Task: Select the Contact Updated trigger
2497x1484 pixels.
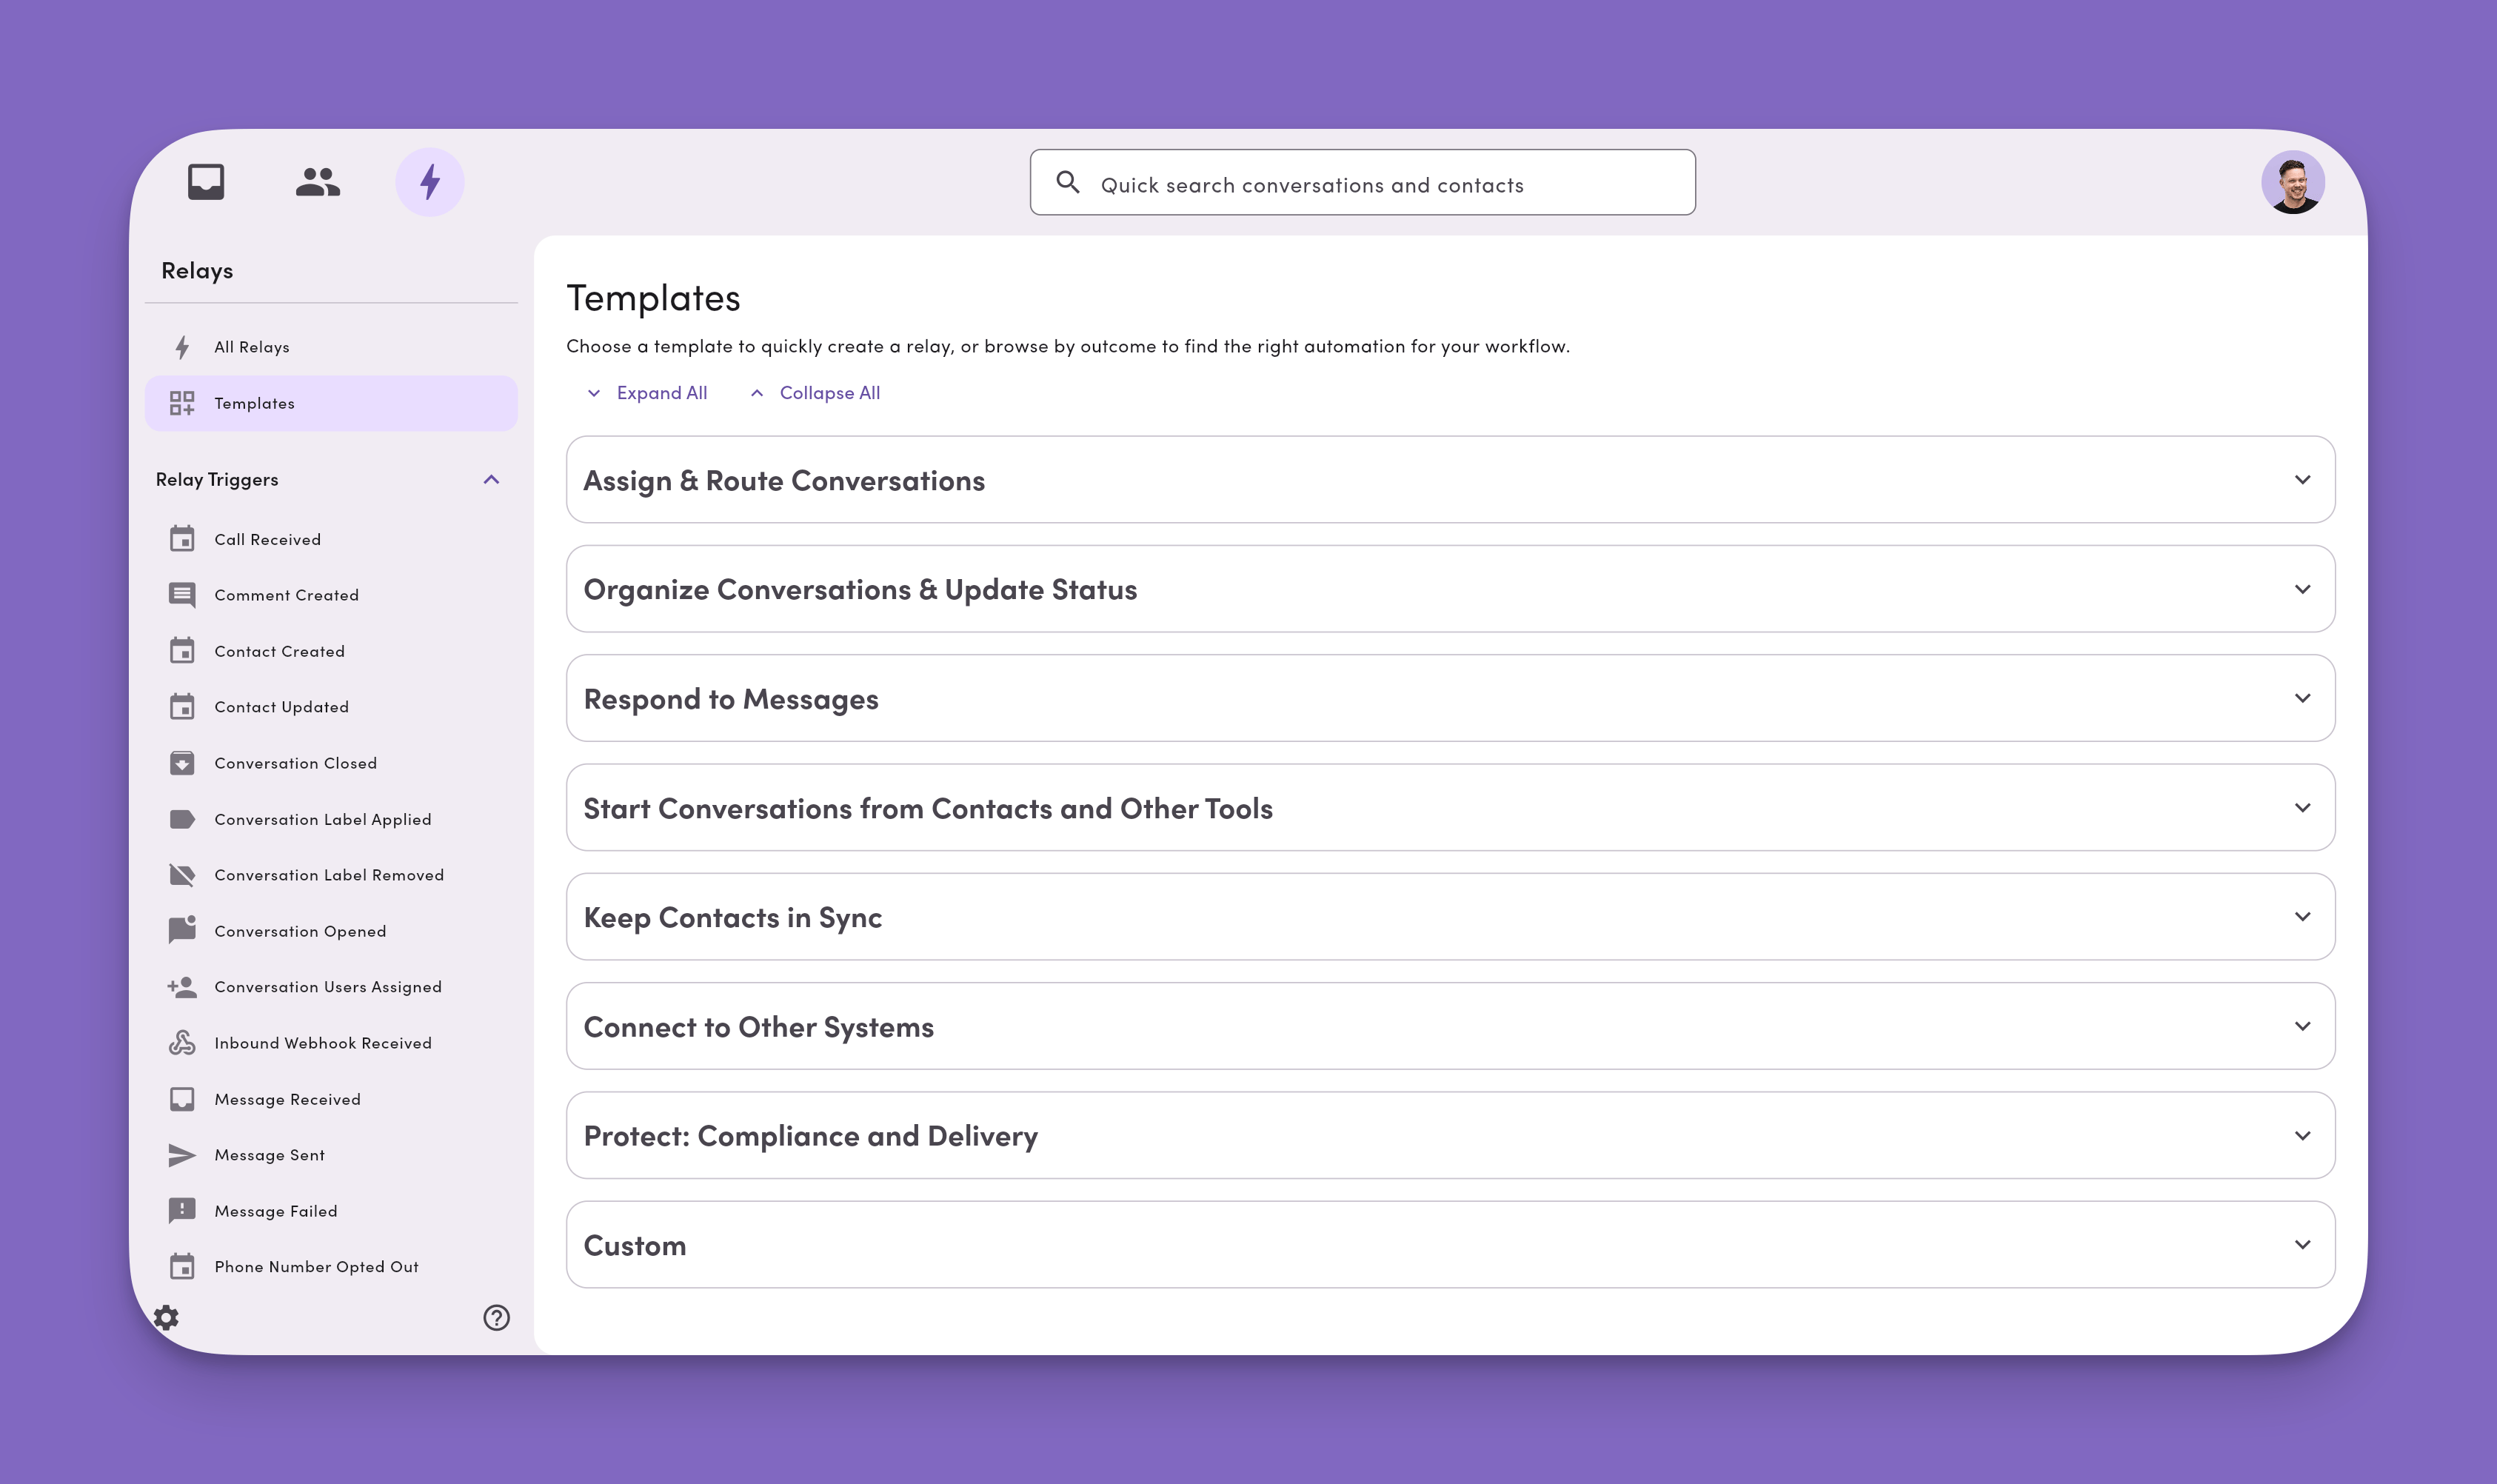Action: [331, 707]
